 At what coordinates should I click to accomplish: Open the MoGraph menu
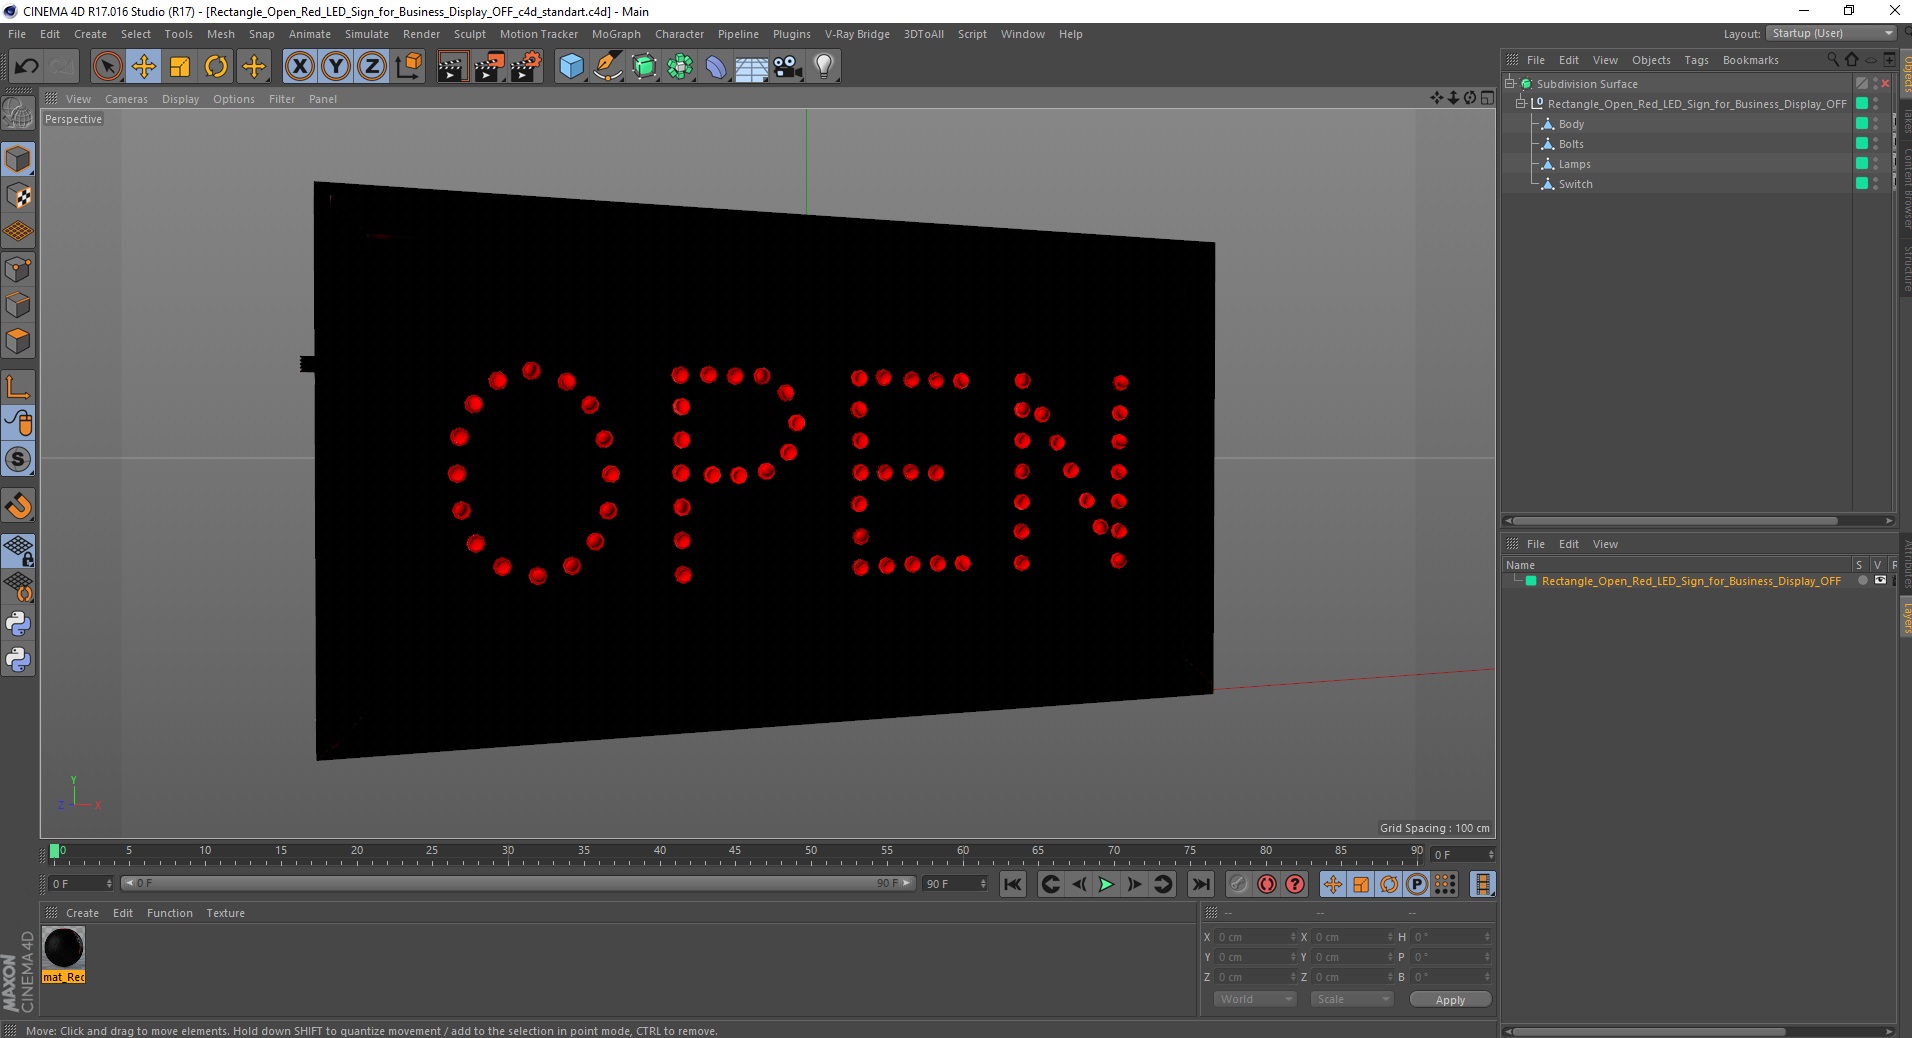616,34
